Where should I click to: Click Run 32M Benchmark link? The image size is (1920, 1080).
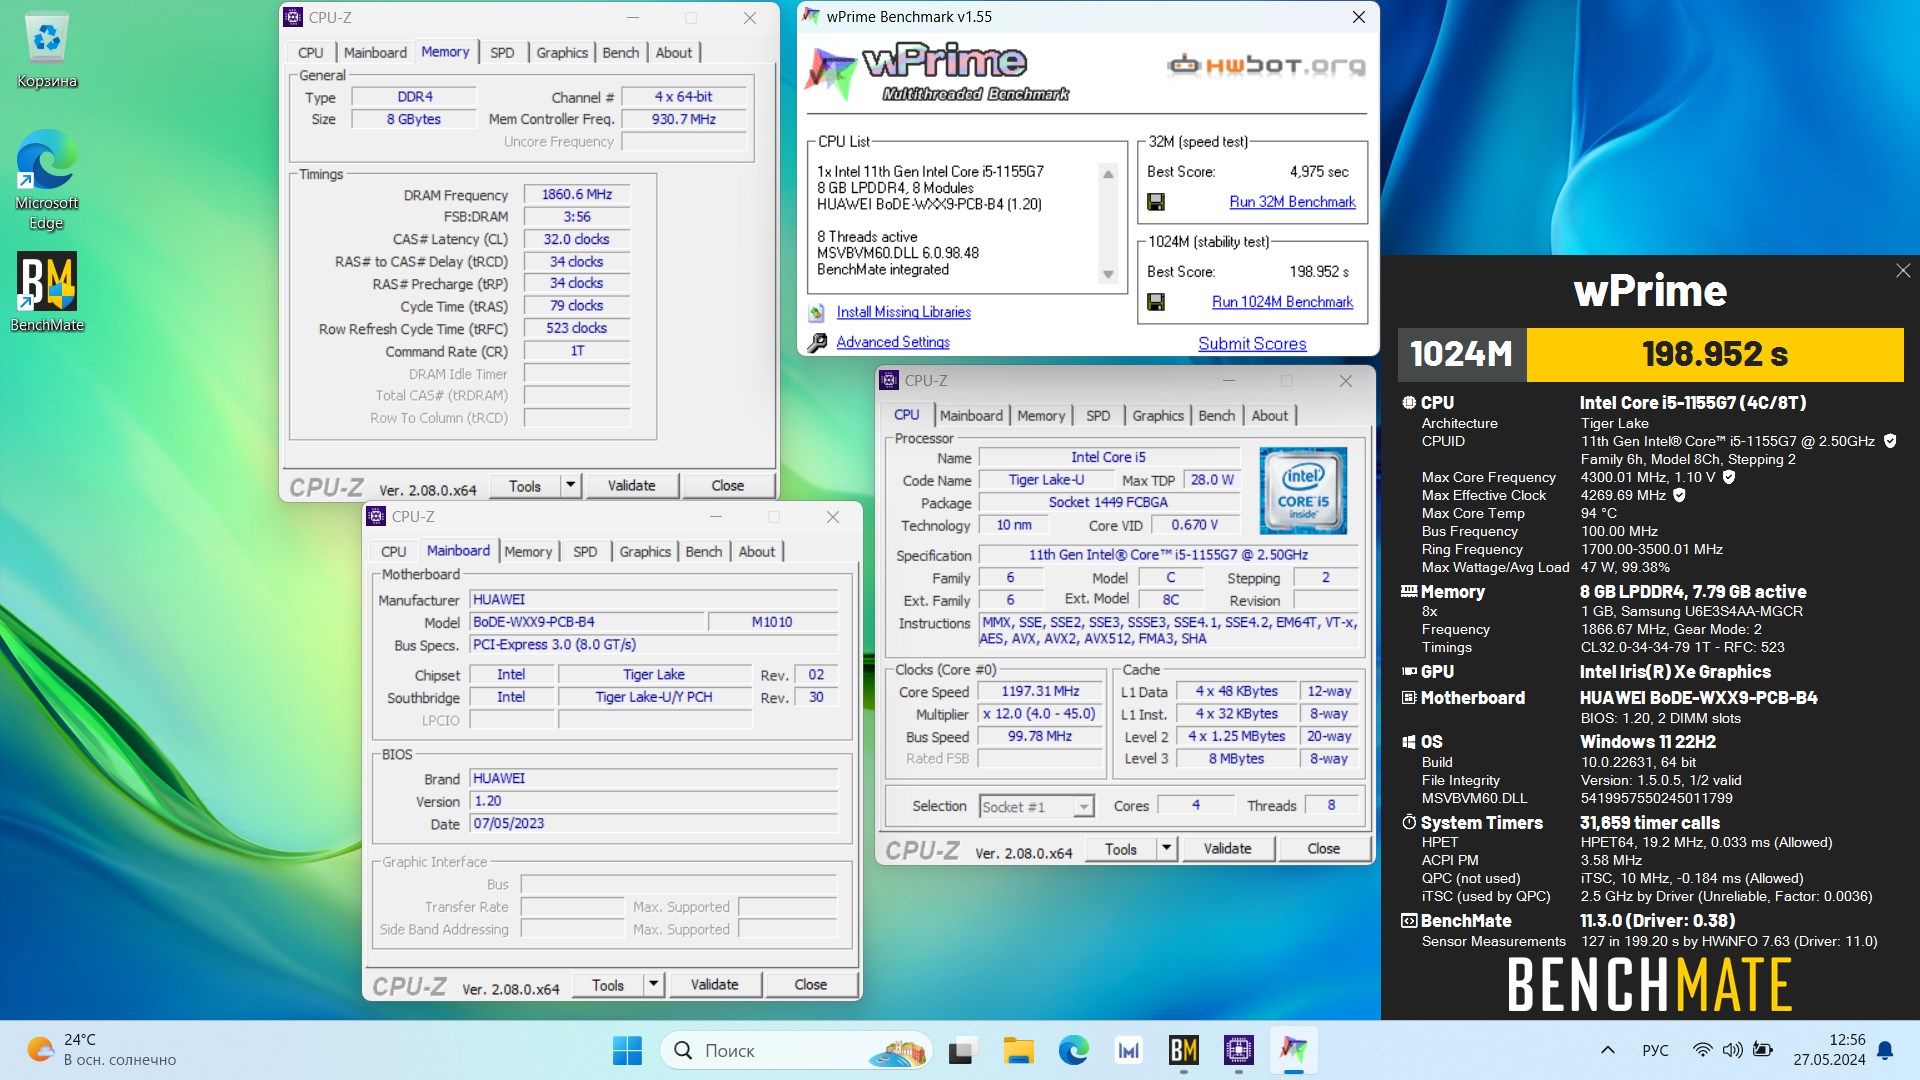[1292, 202]
